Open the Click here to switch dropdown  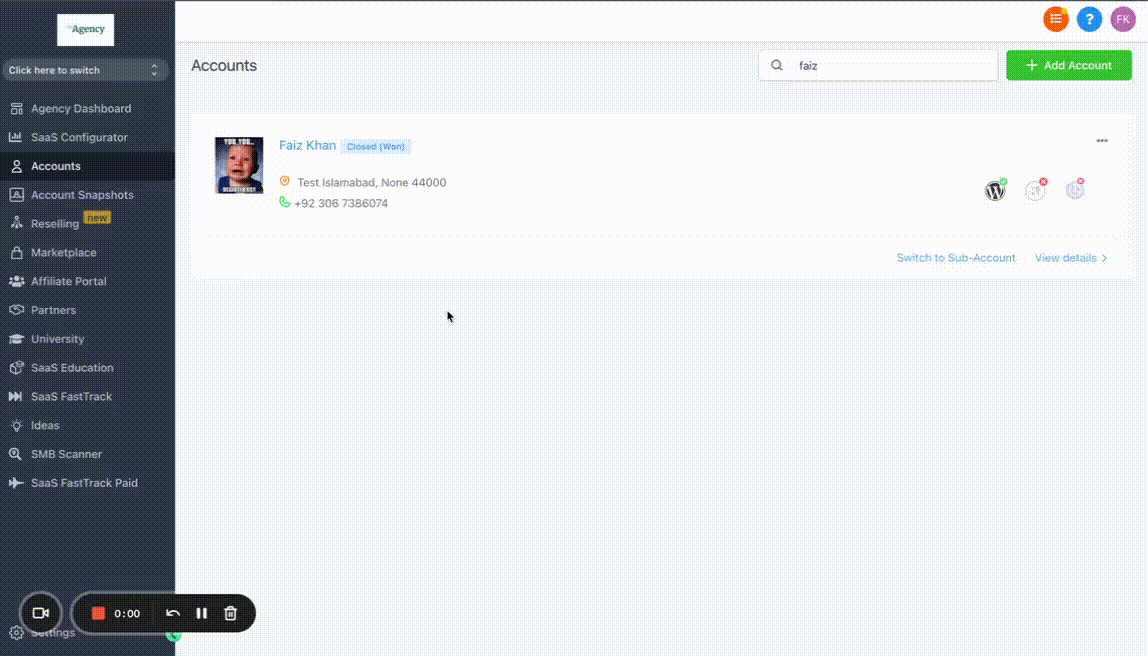(84, 70)
